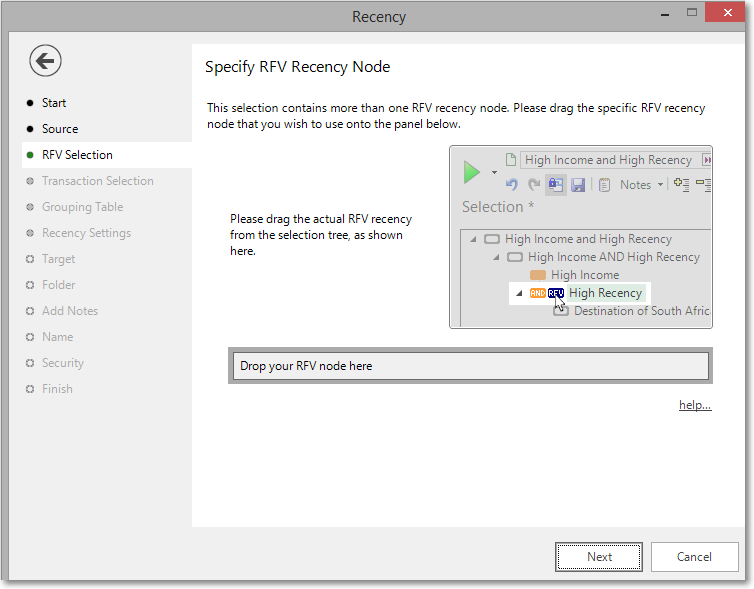
Task: Minimize the Recency window
Action: pos(665,14)
